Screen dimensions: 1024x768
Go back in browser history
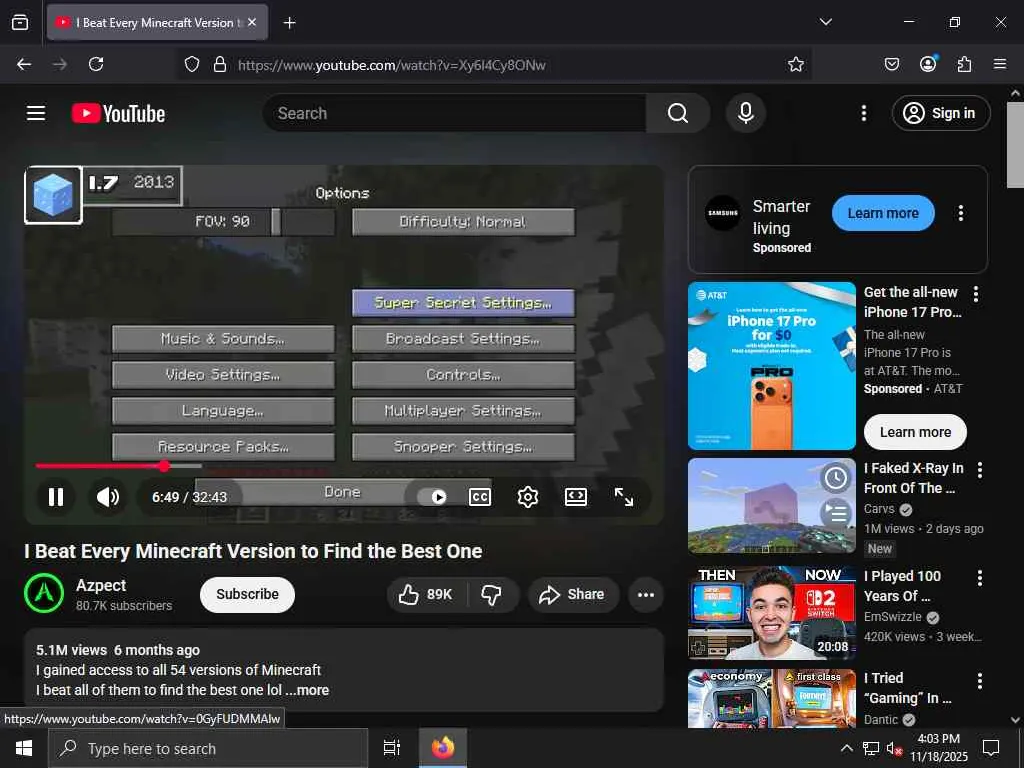tap(24, 64)
